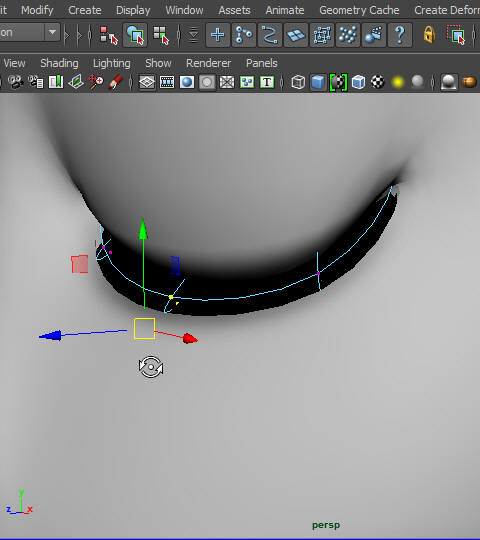Click the blue Z-axis move arrow
The image size is (480, 540).
(51, 336)
